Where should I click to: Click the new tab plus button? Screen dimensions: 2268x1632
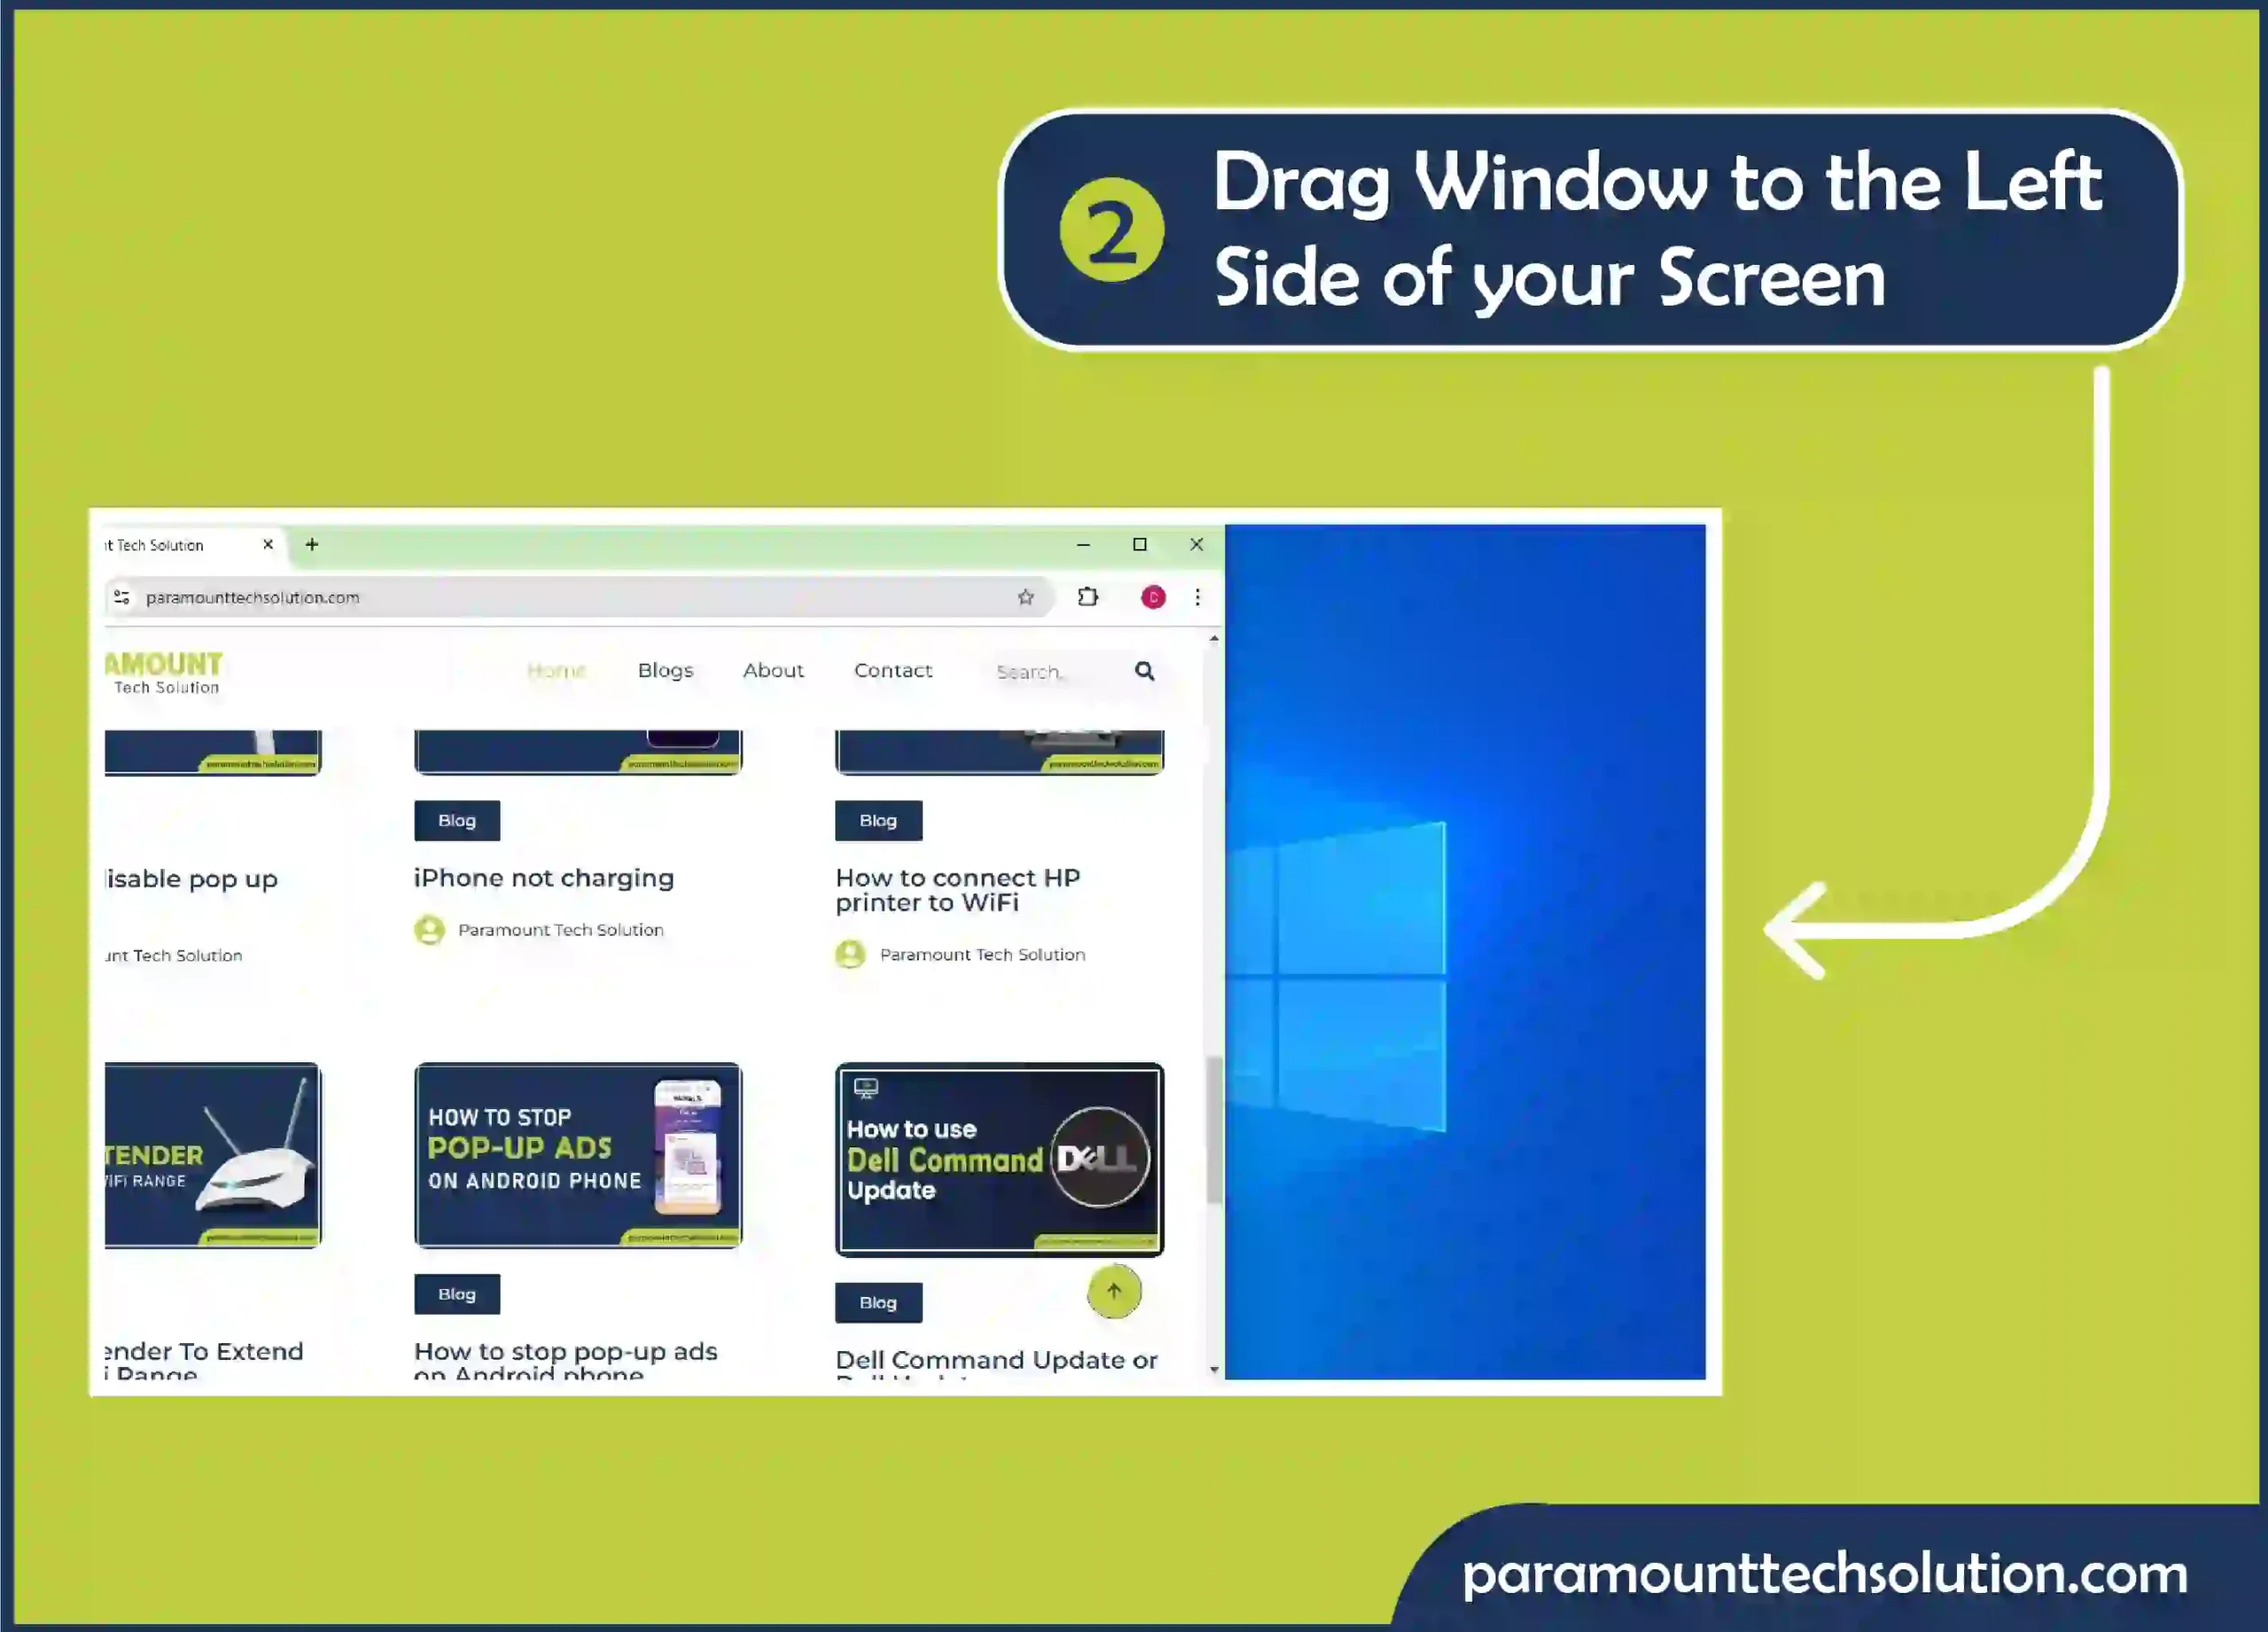[312, 542]
